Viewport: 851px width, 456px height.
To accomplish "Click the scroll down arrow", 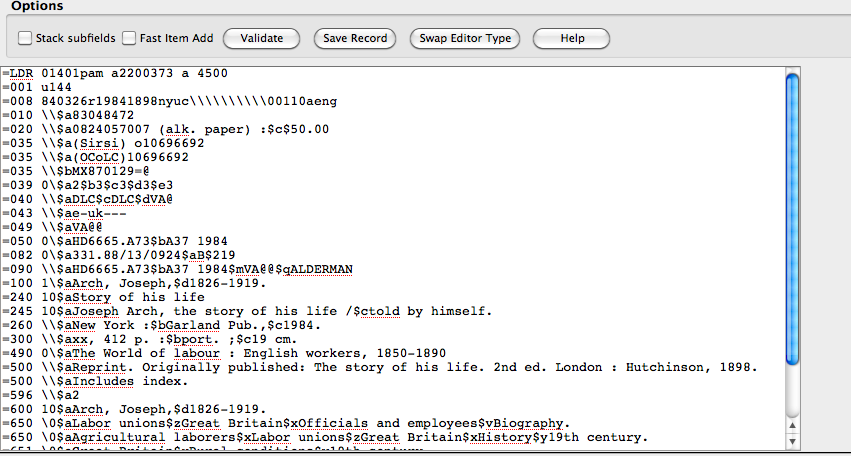I will (793, 442).
